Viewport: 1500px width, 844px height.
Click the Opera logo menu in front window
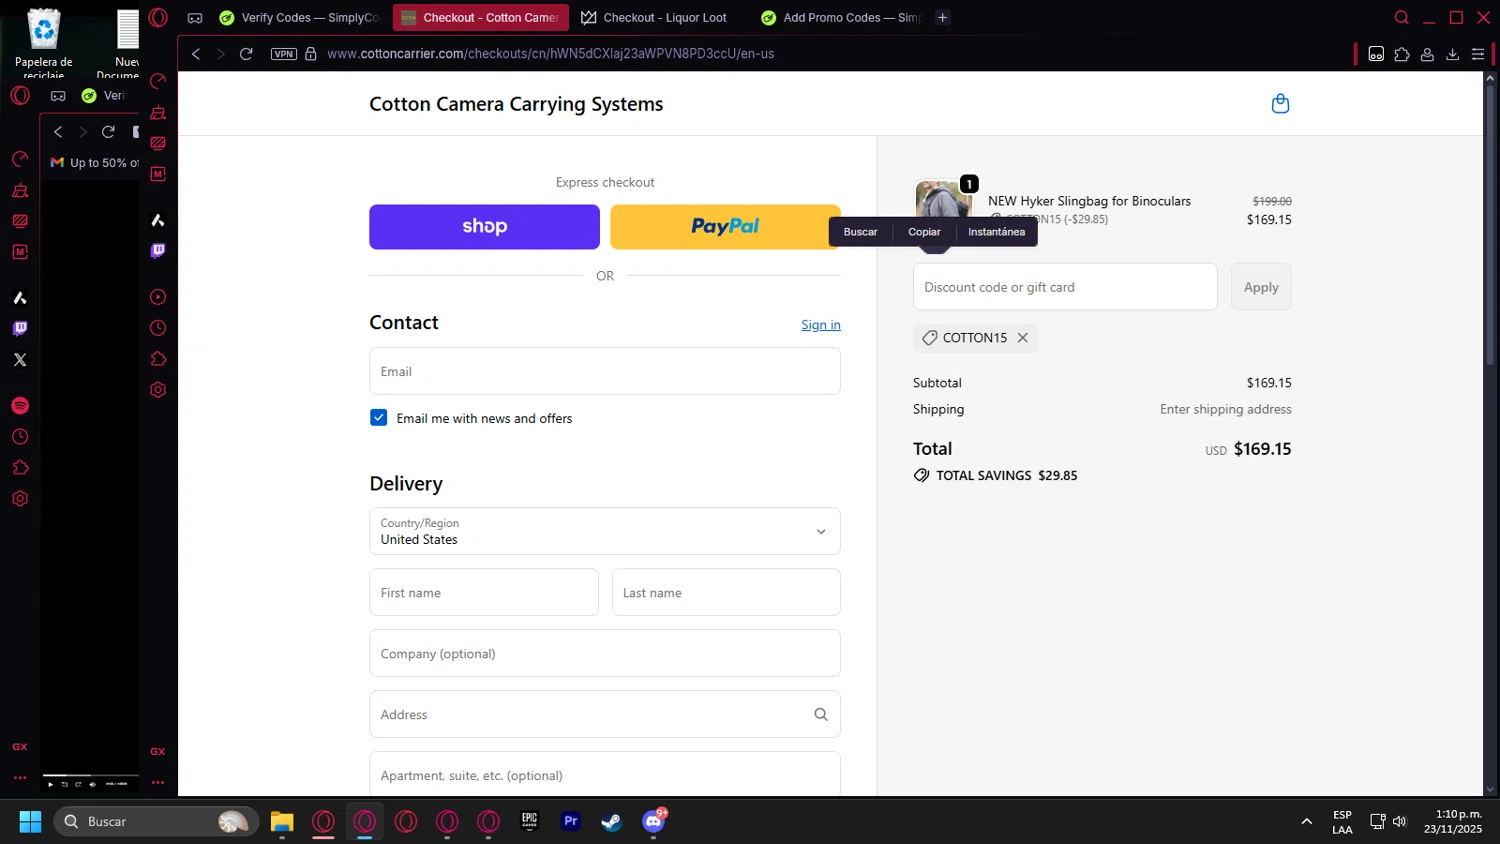[x=158, y=17]
